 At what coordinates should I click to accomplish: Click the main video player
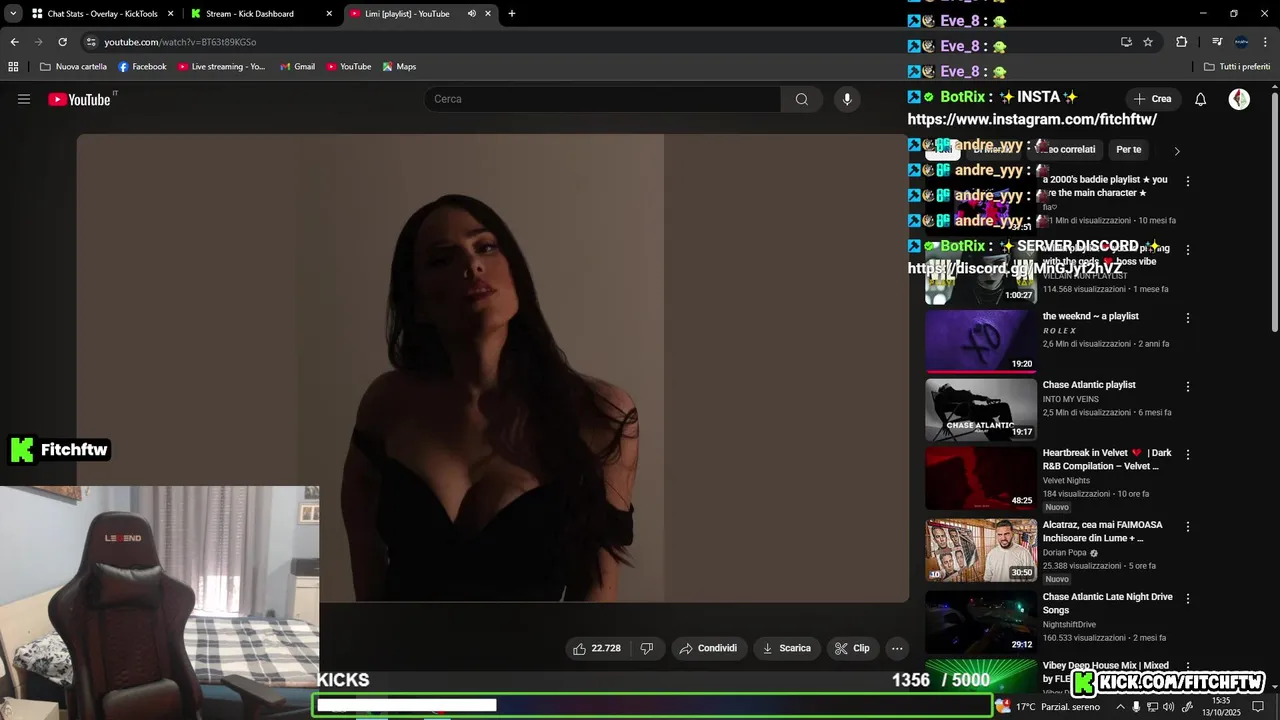coord(493,368)
